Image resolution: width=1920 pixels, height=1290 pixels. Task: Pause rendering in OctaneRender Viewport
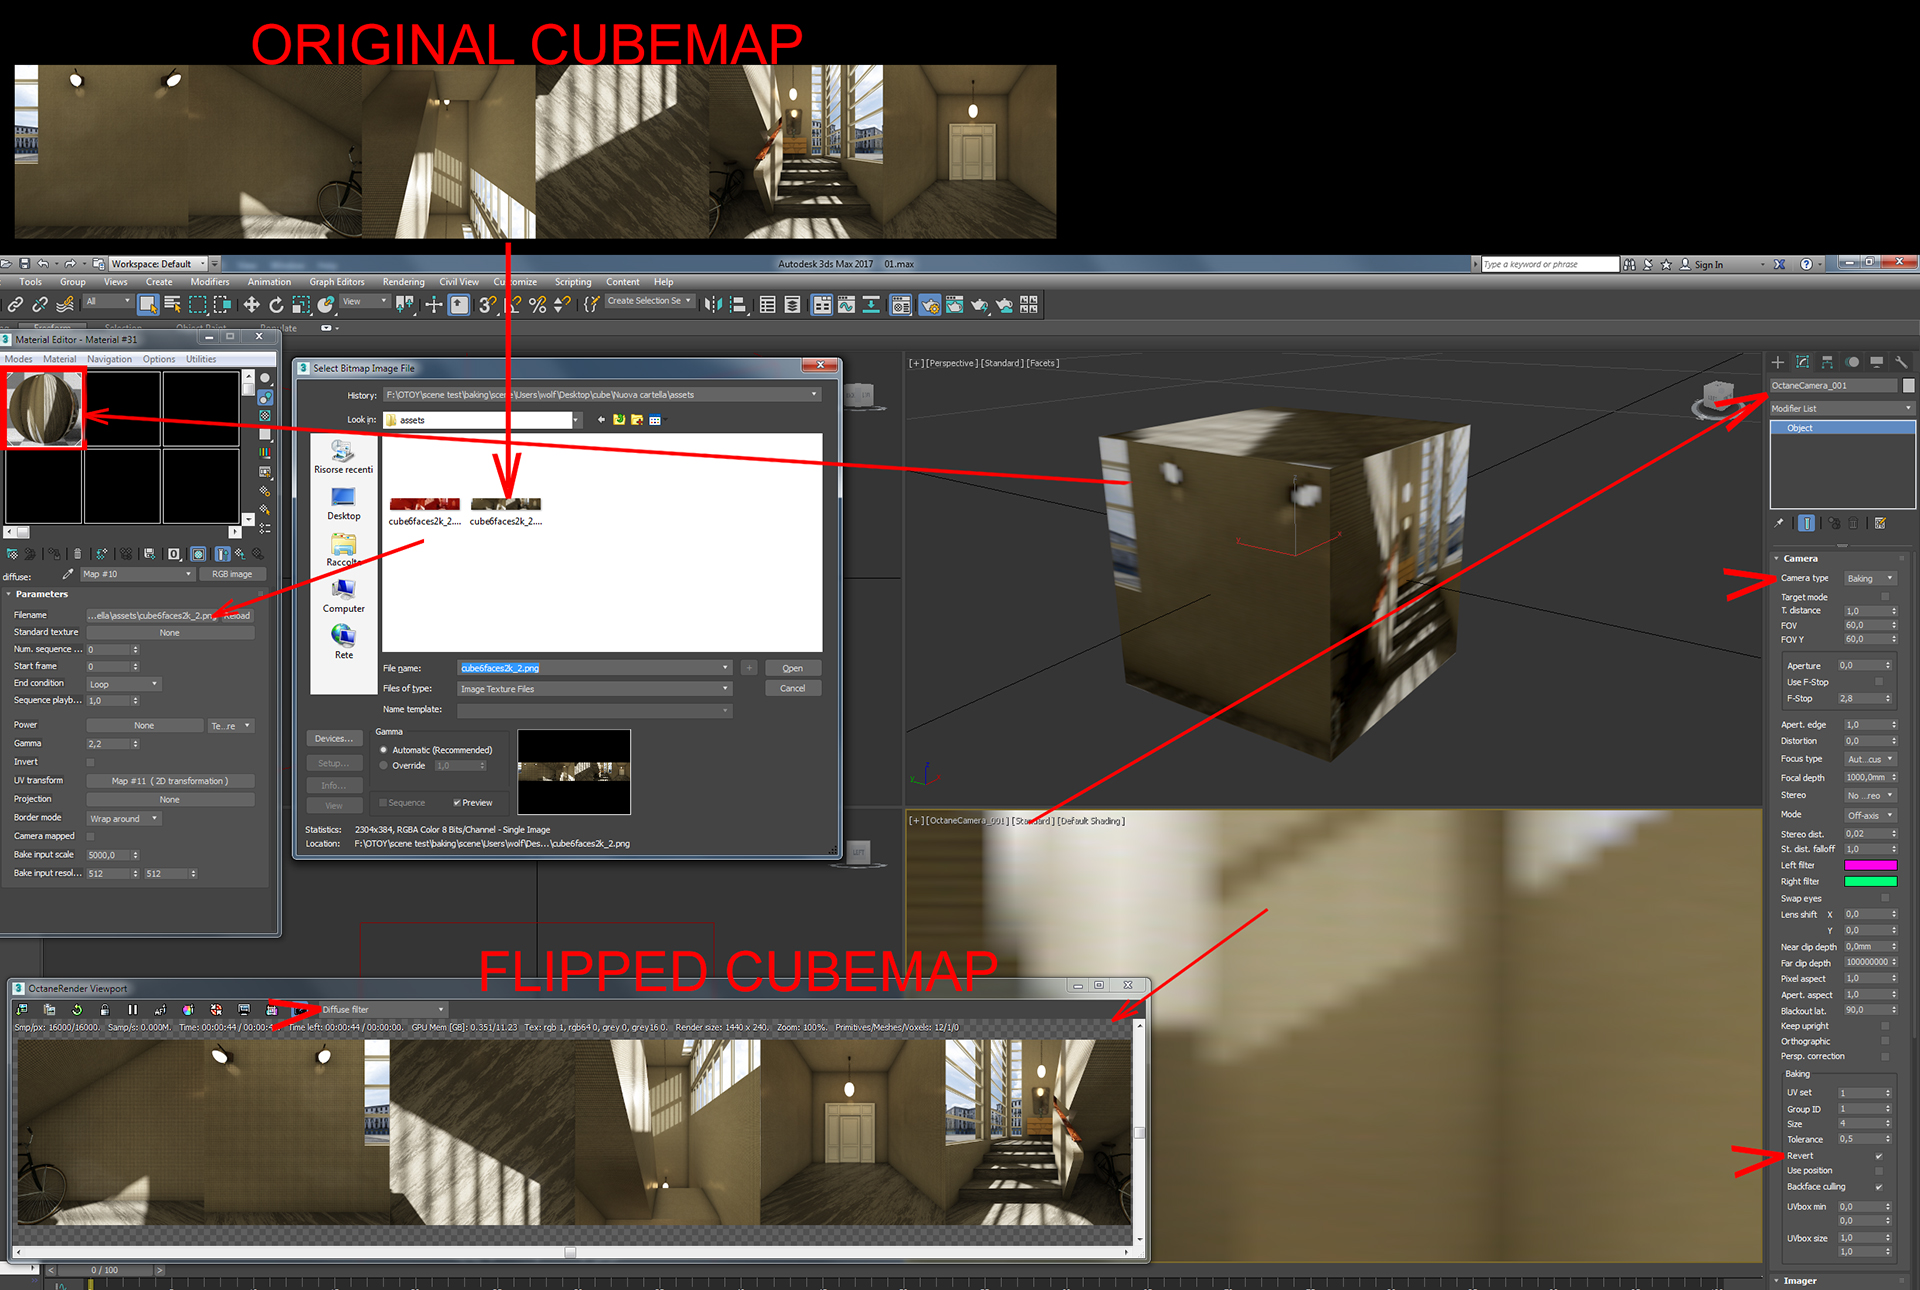[132, 1010]
